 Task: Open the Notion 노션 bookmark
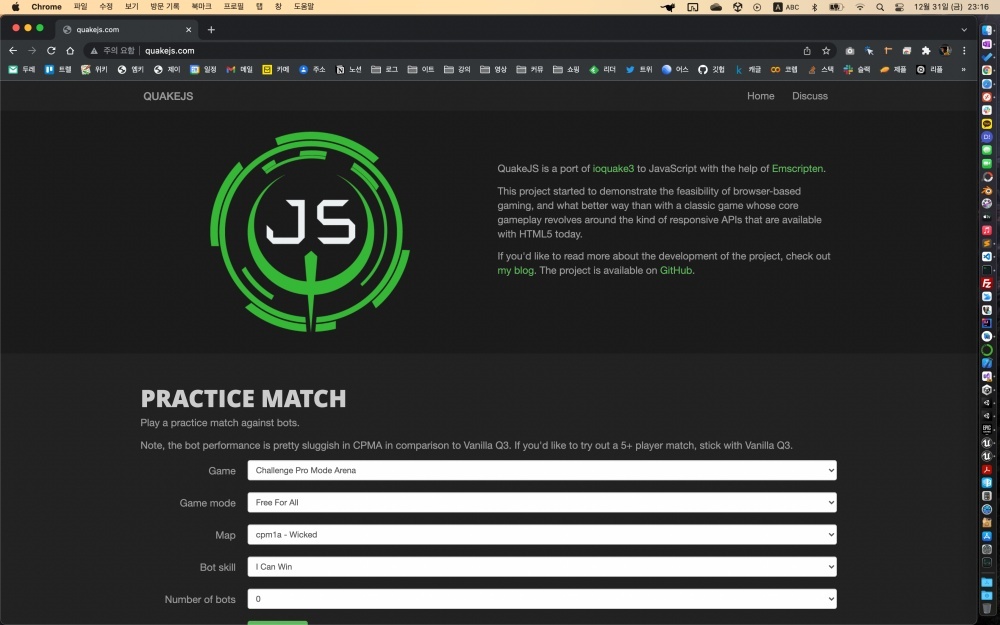click(349, 70)
